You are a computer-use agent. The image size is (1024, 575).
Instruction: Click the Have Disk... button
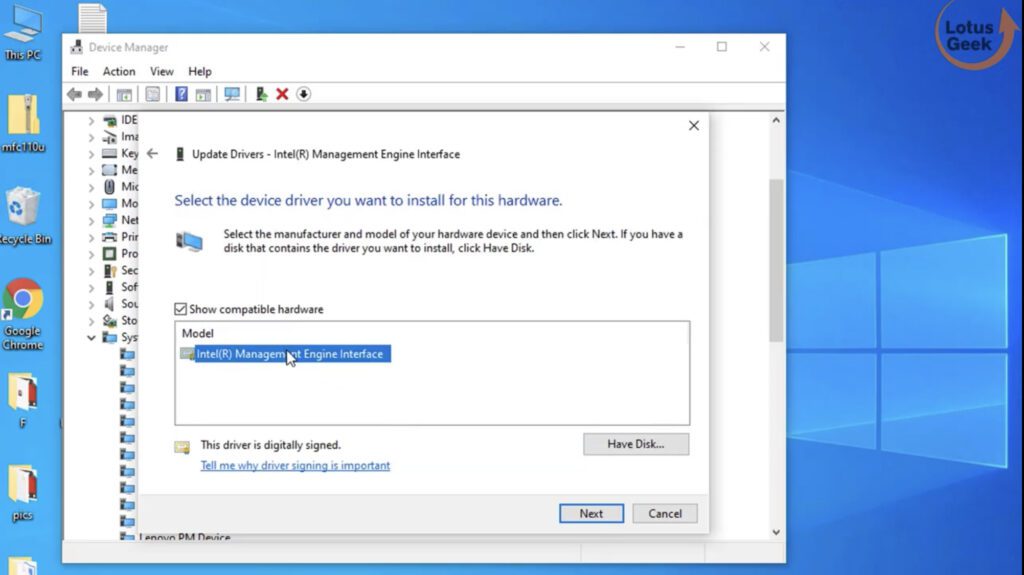(x=636, y=444)
